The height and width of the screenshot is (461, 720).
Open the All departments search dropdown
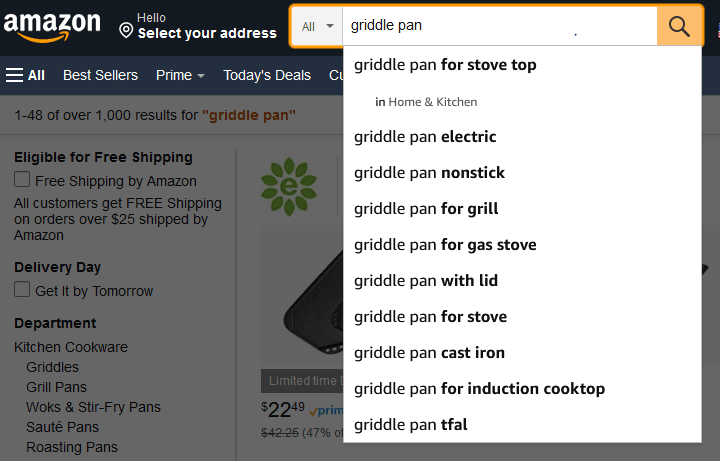pyautogui.click(x=317, y=27)
